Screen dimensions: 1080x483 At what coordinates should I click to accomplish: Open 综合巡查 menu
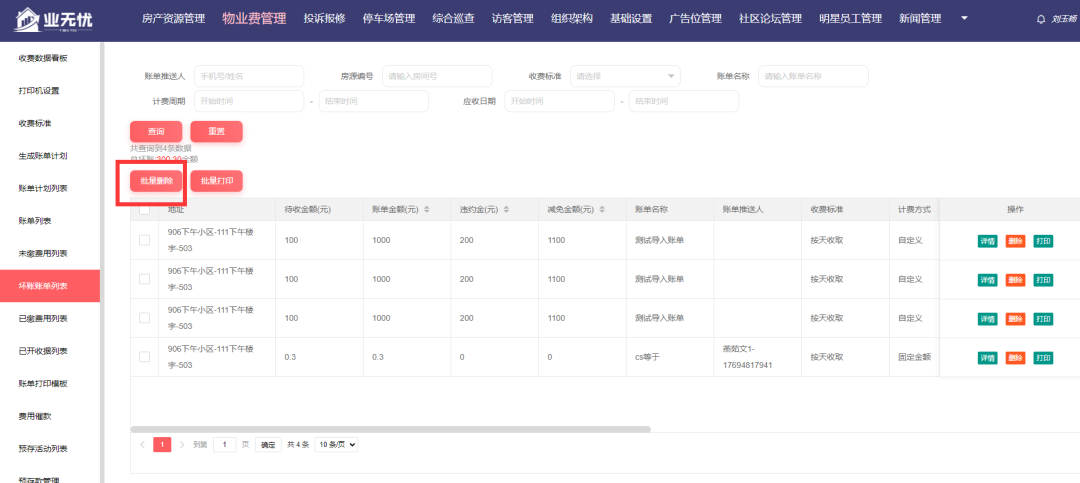(x=453, y=19)
